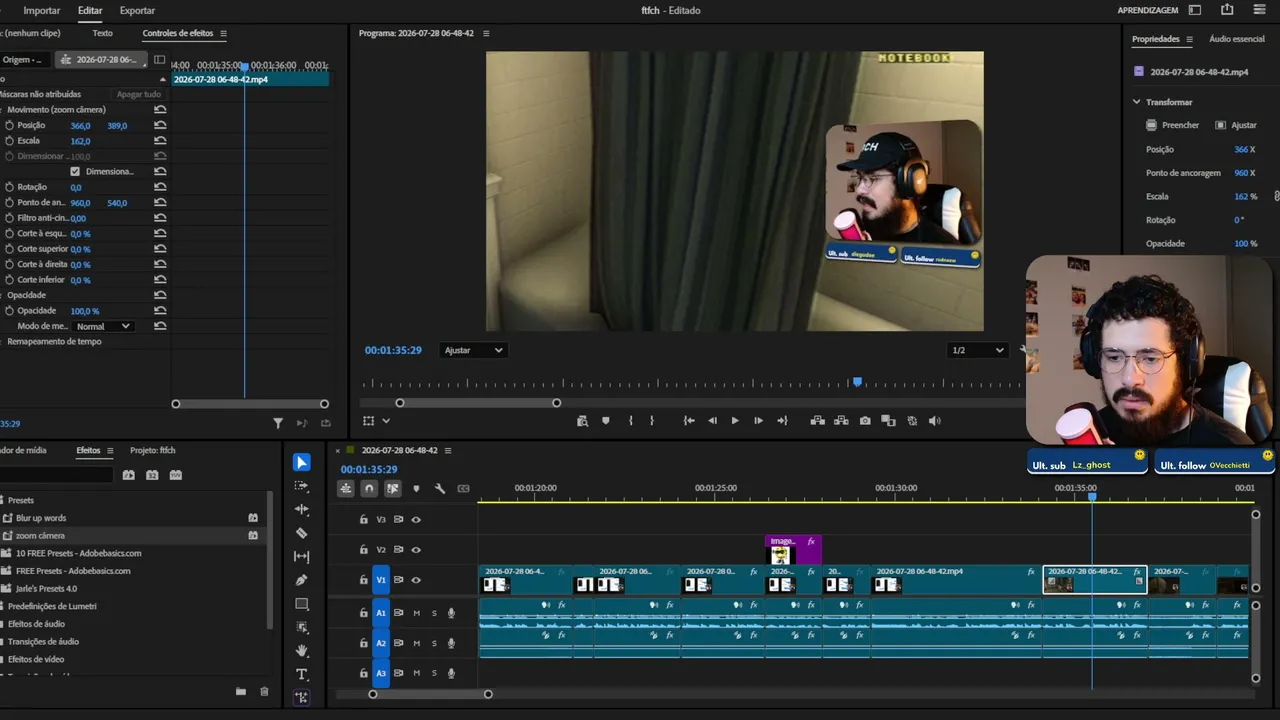Open timeline sequence panel menu

(448, 450)
